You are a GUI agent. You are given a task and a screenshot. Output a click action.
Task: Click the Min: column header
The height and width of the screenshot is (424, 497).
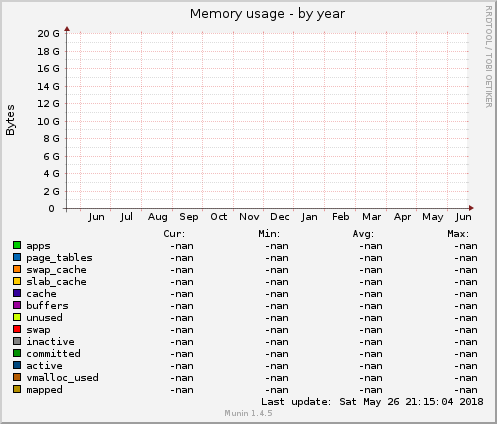(x=269, y=234)
